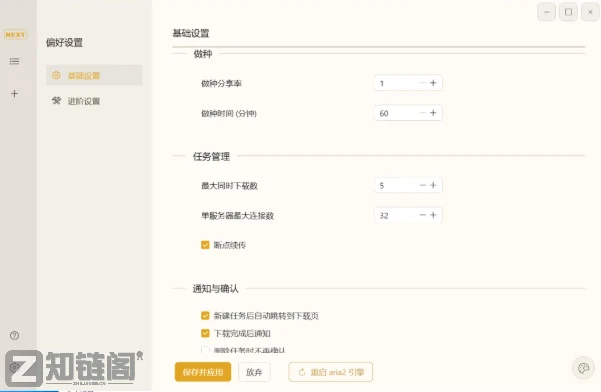Click the 偏好设置 title text
This screenshot has width=601, height=392.
coord(64,43)
